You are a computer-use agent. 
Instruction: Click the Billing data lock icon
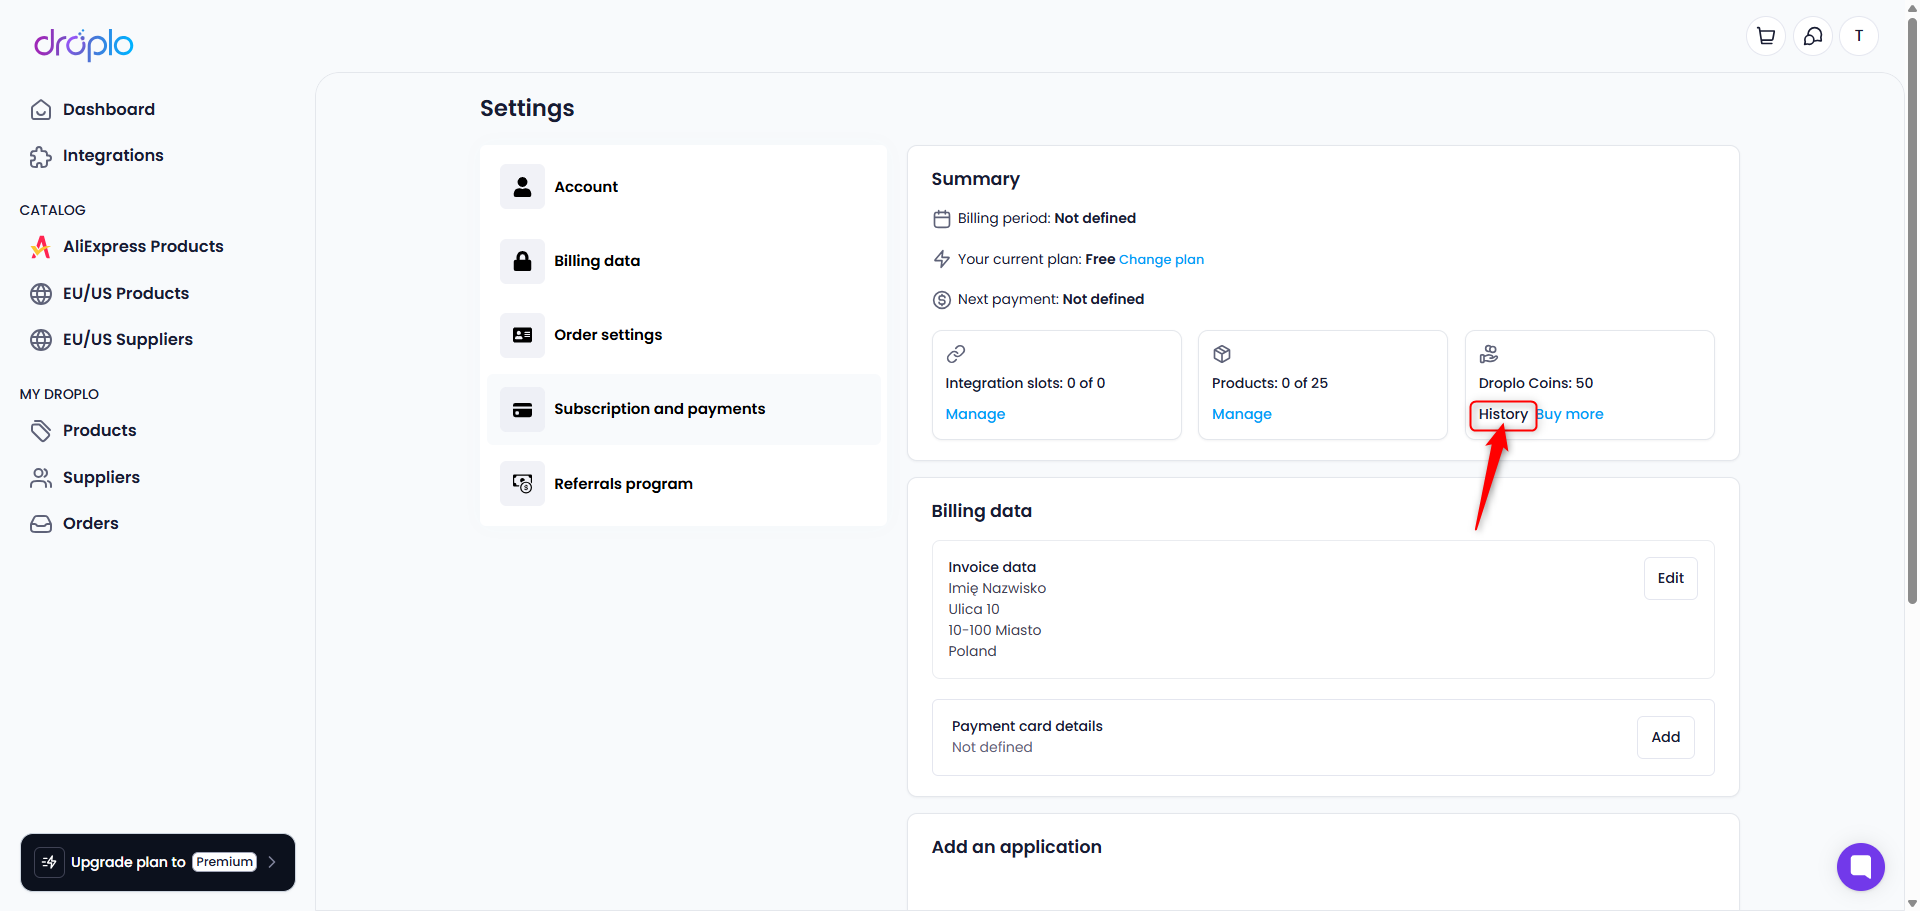pyautogui.click(x=522, y=261)
